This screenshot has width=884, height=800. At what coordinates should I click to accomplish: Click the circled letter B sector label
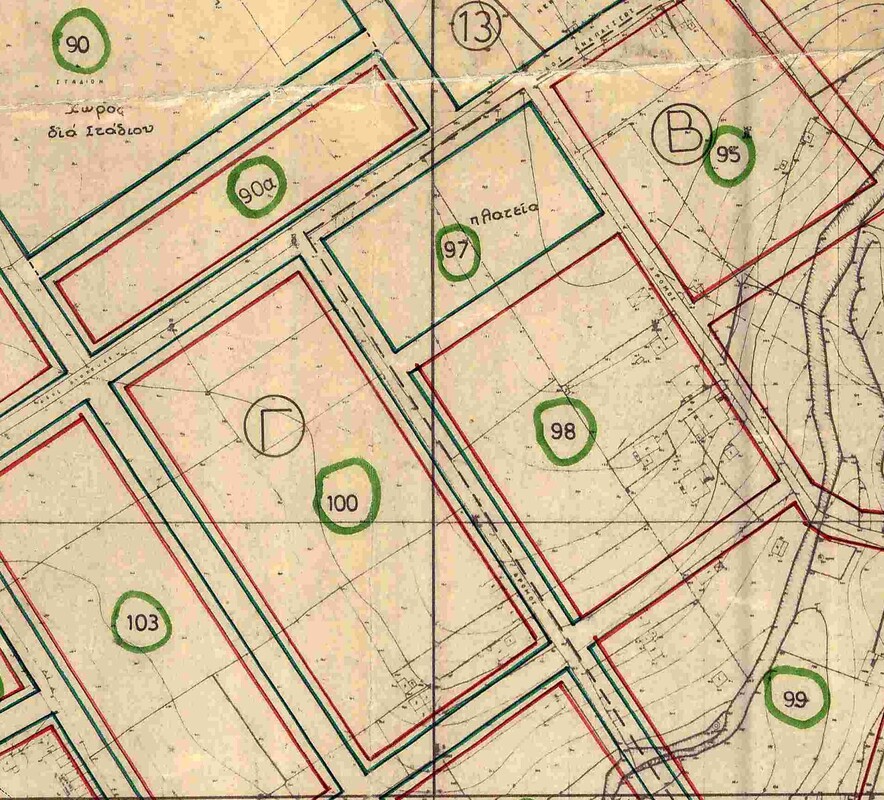pos(680,135)
